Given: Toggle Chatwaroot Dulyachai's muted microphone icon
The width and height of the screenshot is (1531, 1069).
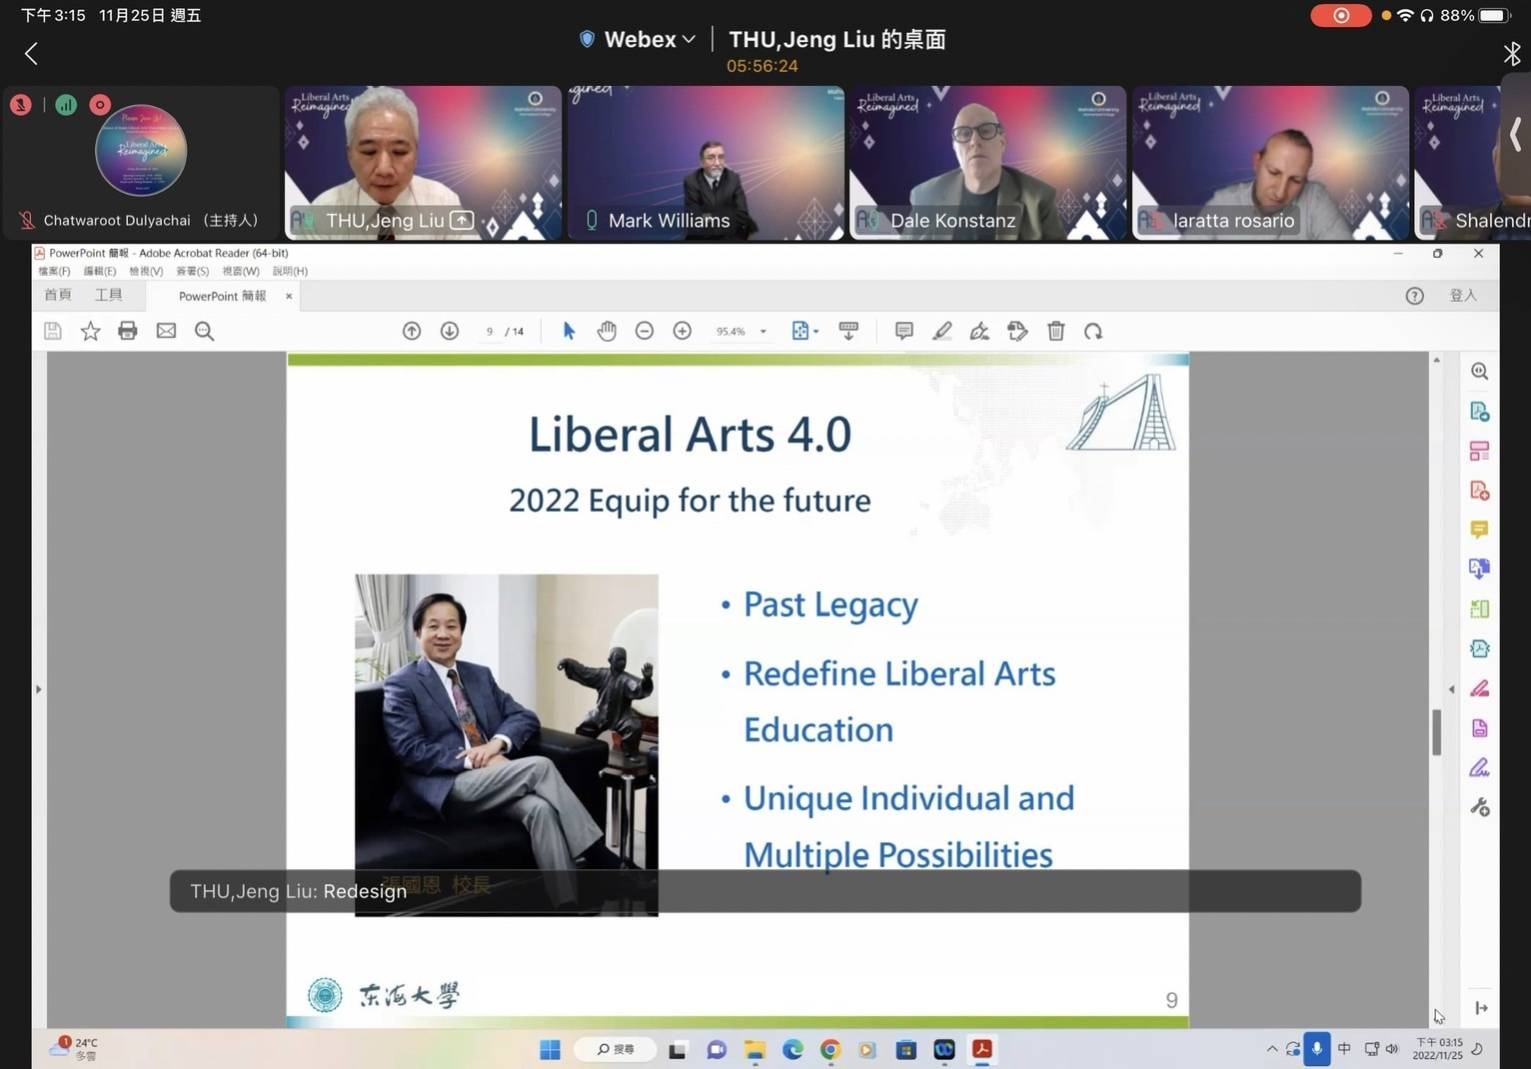Looking at the screenshot, I should tap(27, 220).
